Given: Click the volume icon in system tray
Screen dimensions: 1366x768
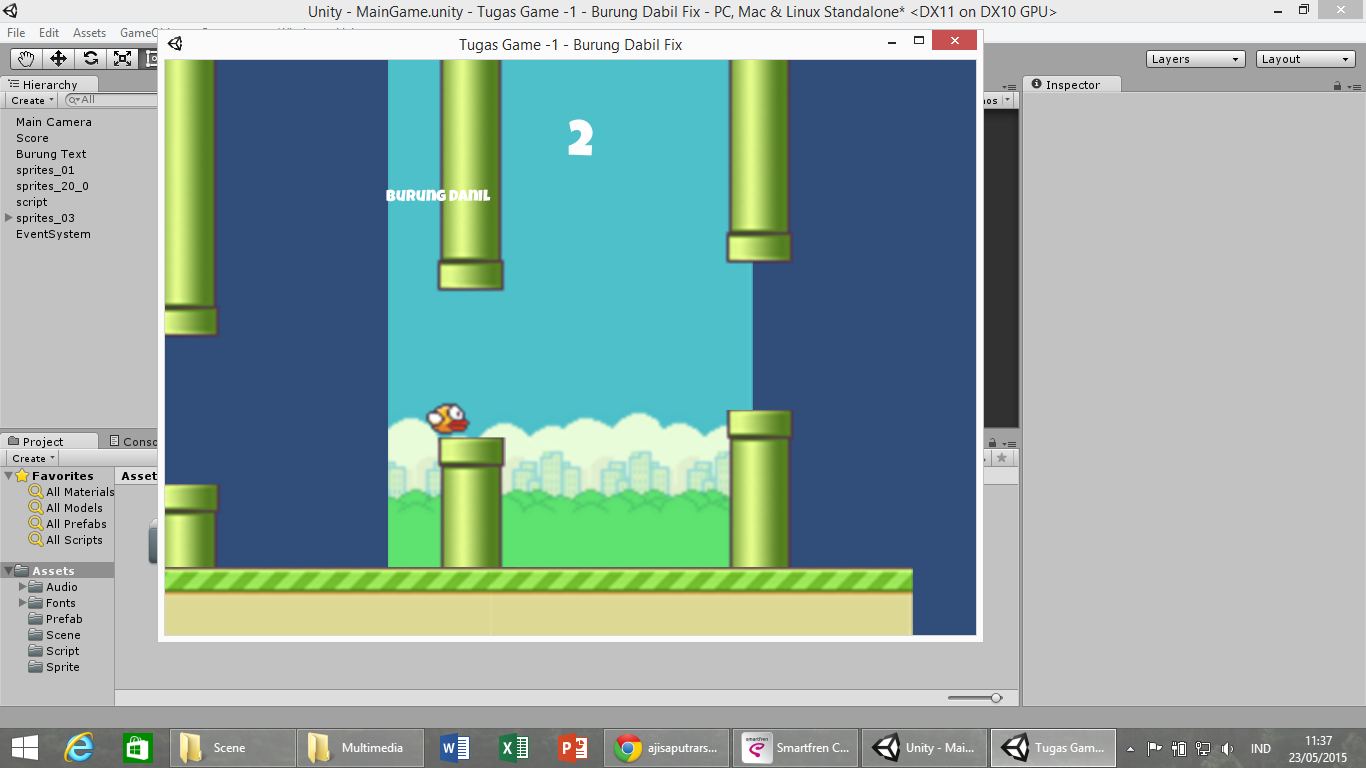Looking at the screenshot, I should [1227, 748].
